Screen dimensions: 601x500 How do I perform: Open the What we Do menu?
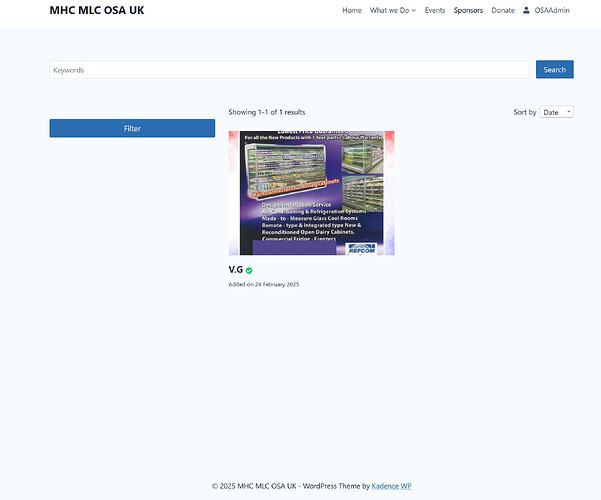pos(389,10)
